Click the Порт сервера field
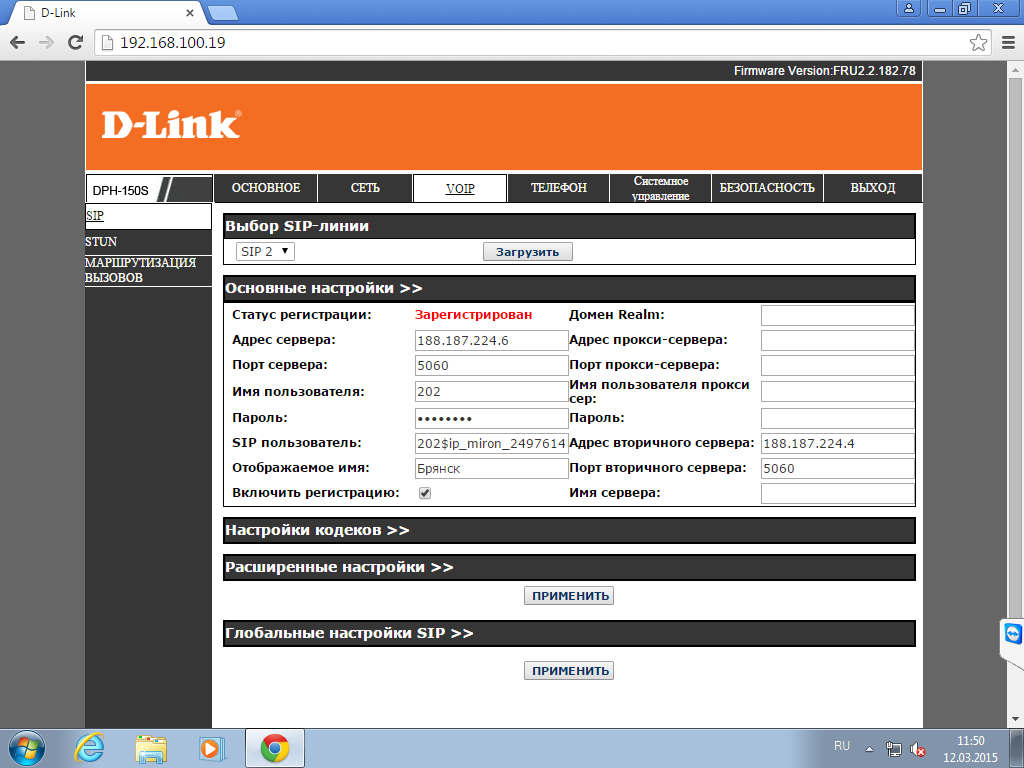Image resolution: width=1024 pixels, height=768 pixels. [x=491, y=365]
